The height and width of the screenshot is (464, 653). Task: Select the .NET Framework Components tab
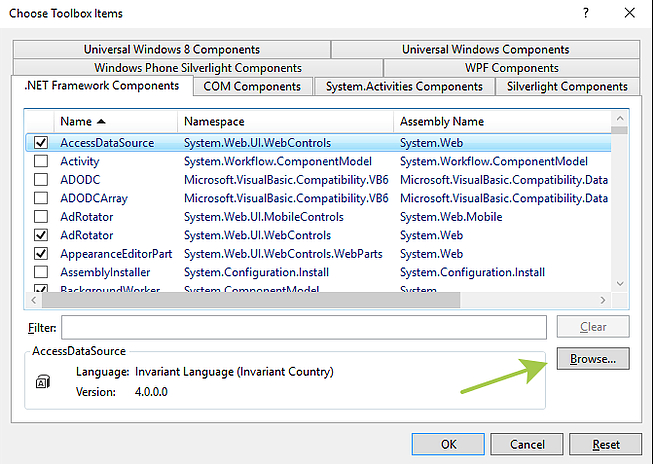pos(102,85)
